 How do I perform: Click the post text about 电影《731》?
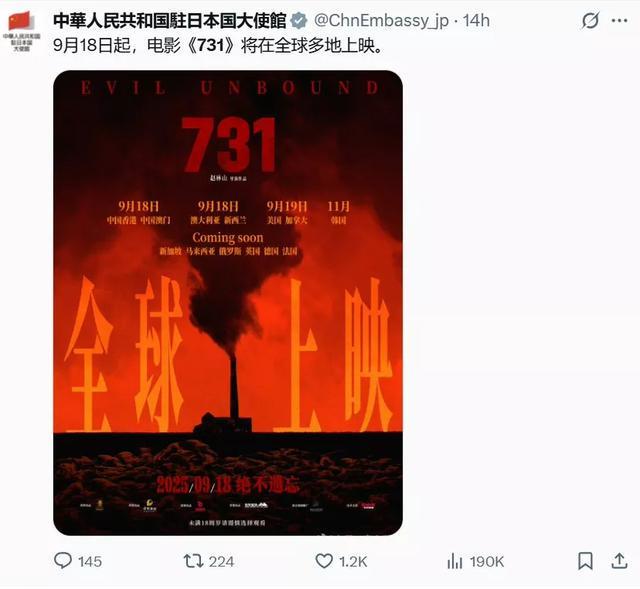click(x=219, y=45)
